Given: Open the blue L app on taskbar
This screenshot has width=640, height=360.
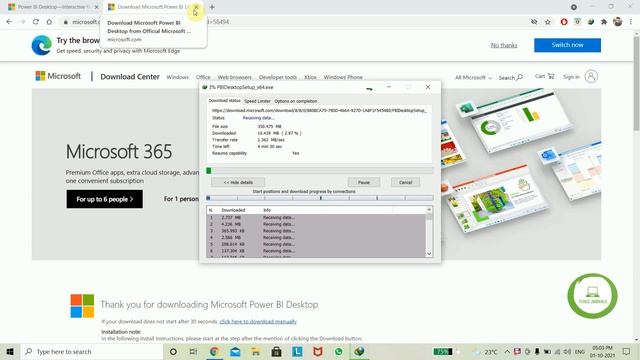Looking at the screenshot, I should (297, 351).
